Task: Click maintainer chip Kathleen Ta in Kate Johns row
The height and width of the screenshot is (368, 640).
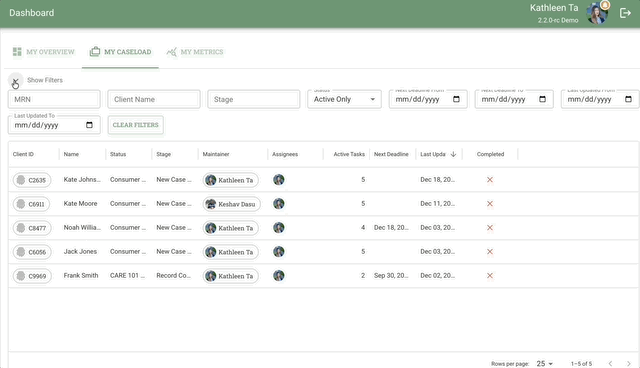Action: [231, 180]
